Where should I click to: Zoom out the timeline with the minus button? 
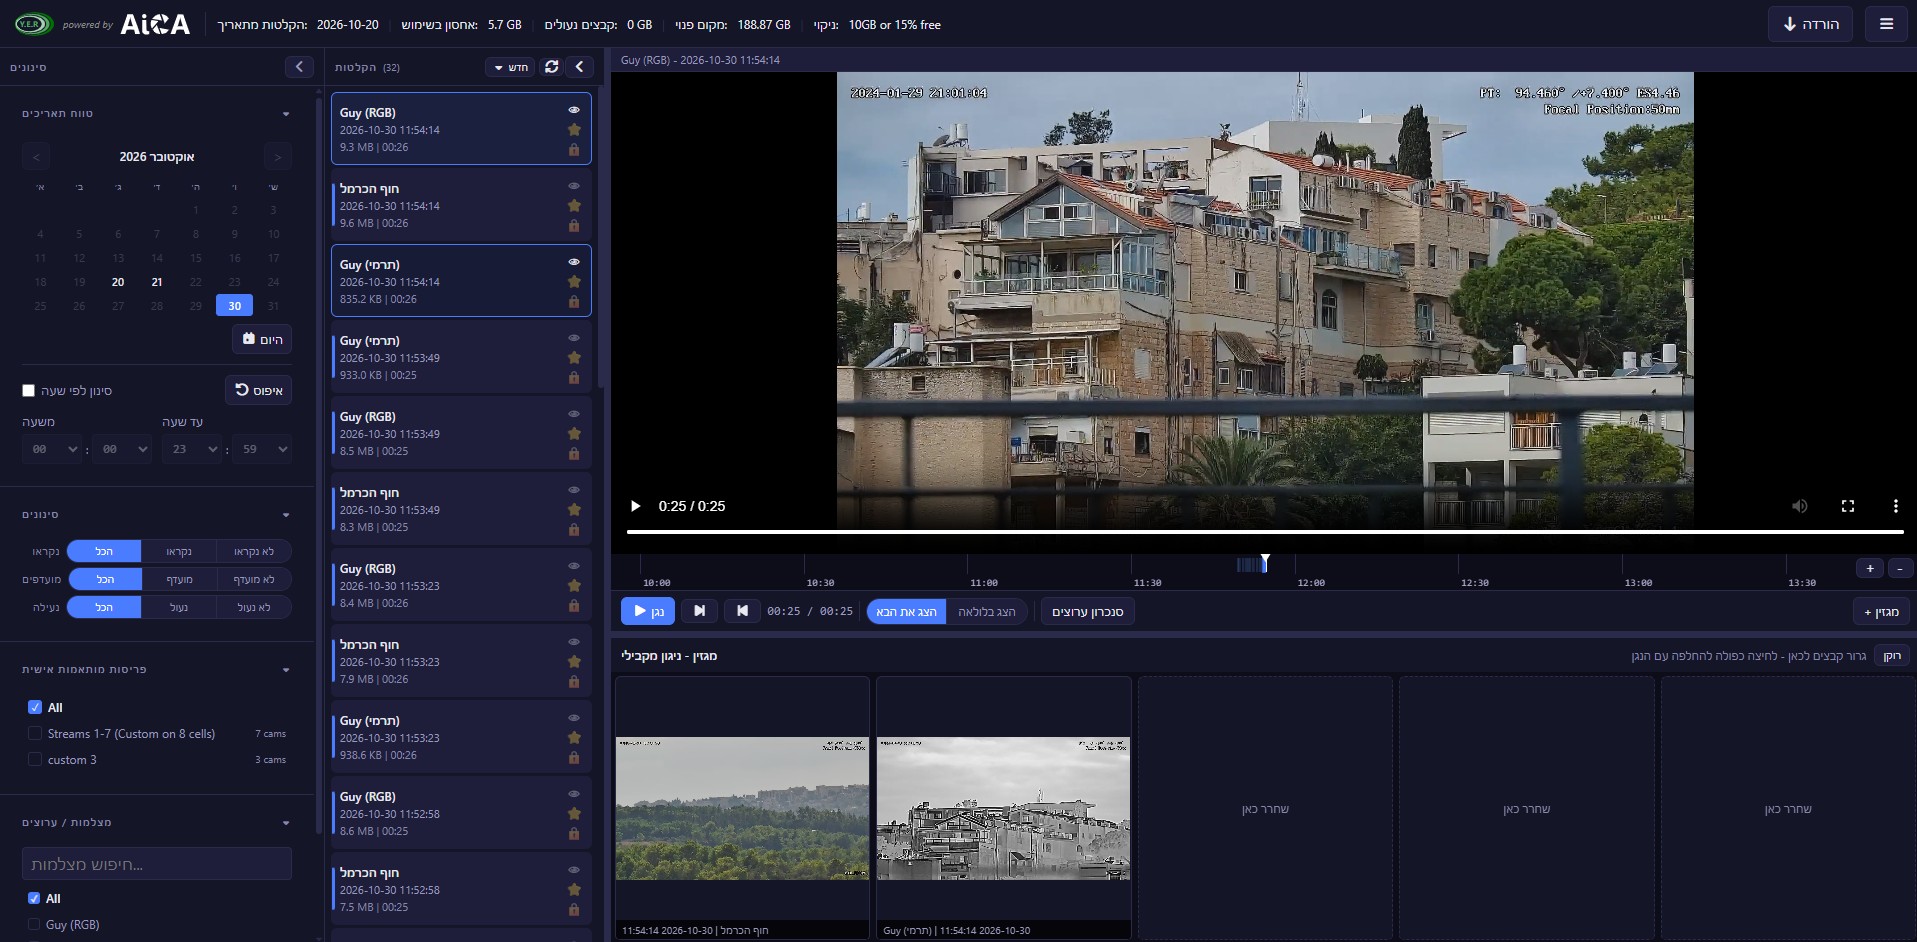[x=1900, y=568]
